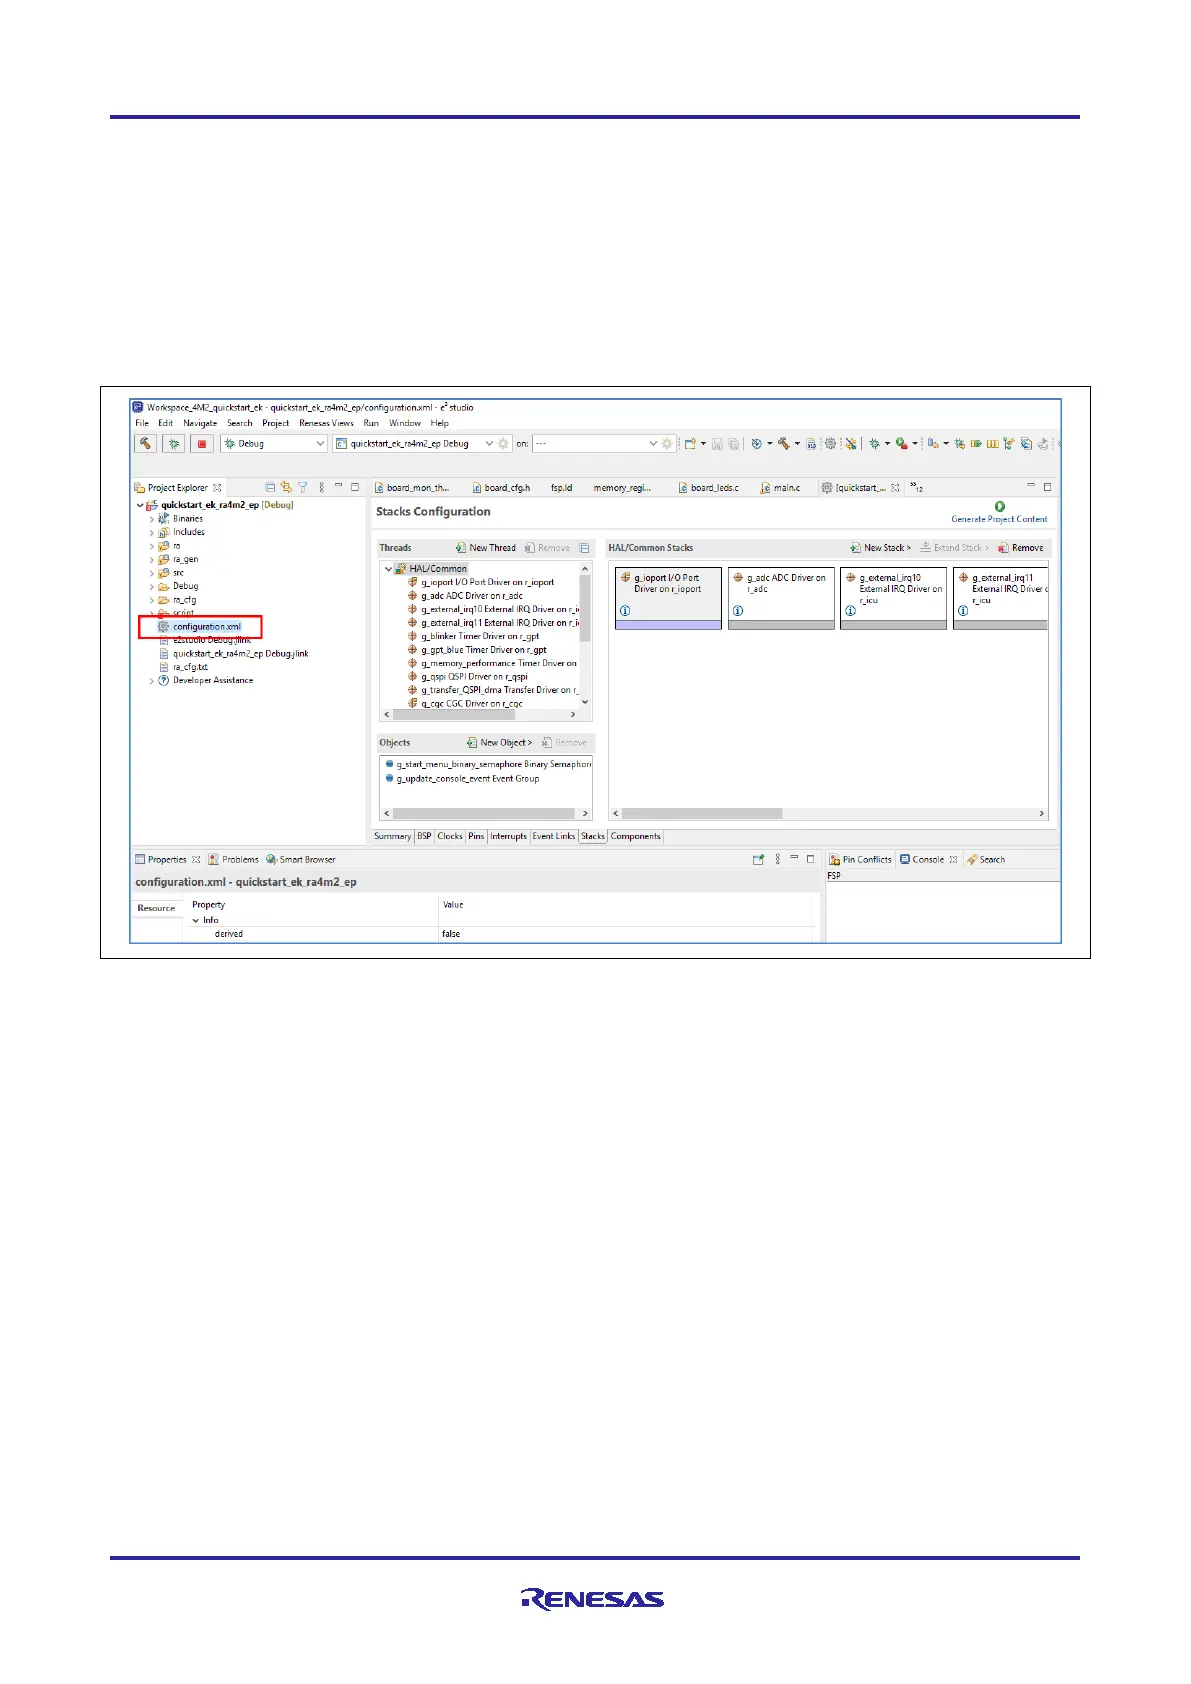
Task: Click the red Stop button
Action: coord(202,443)
